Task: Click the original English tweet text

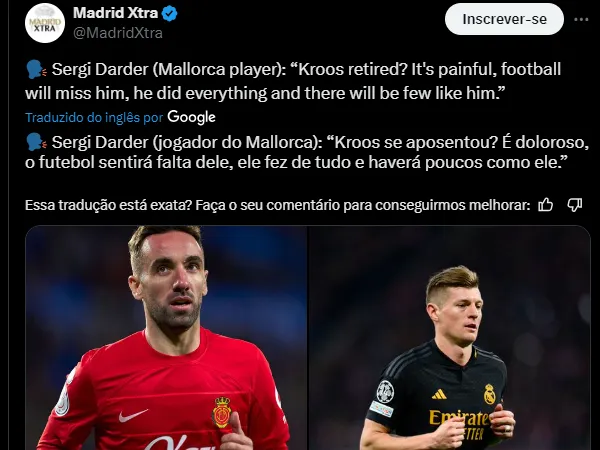Action: [x=293, y=81]
